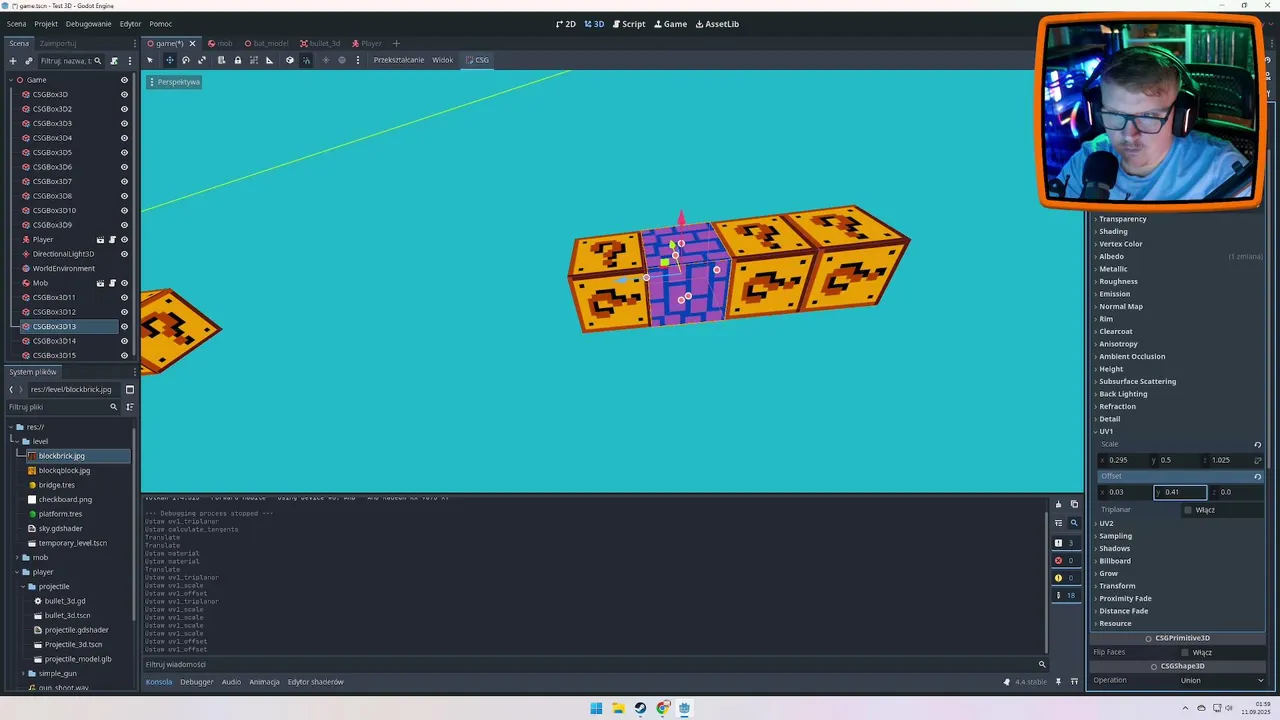This screenshot has height=720, width=1280.
Task: Open Chrome from the taskbar
Action: pos(662,708)
